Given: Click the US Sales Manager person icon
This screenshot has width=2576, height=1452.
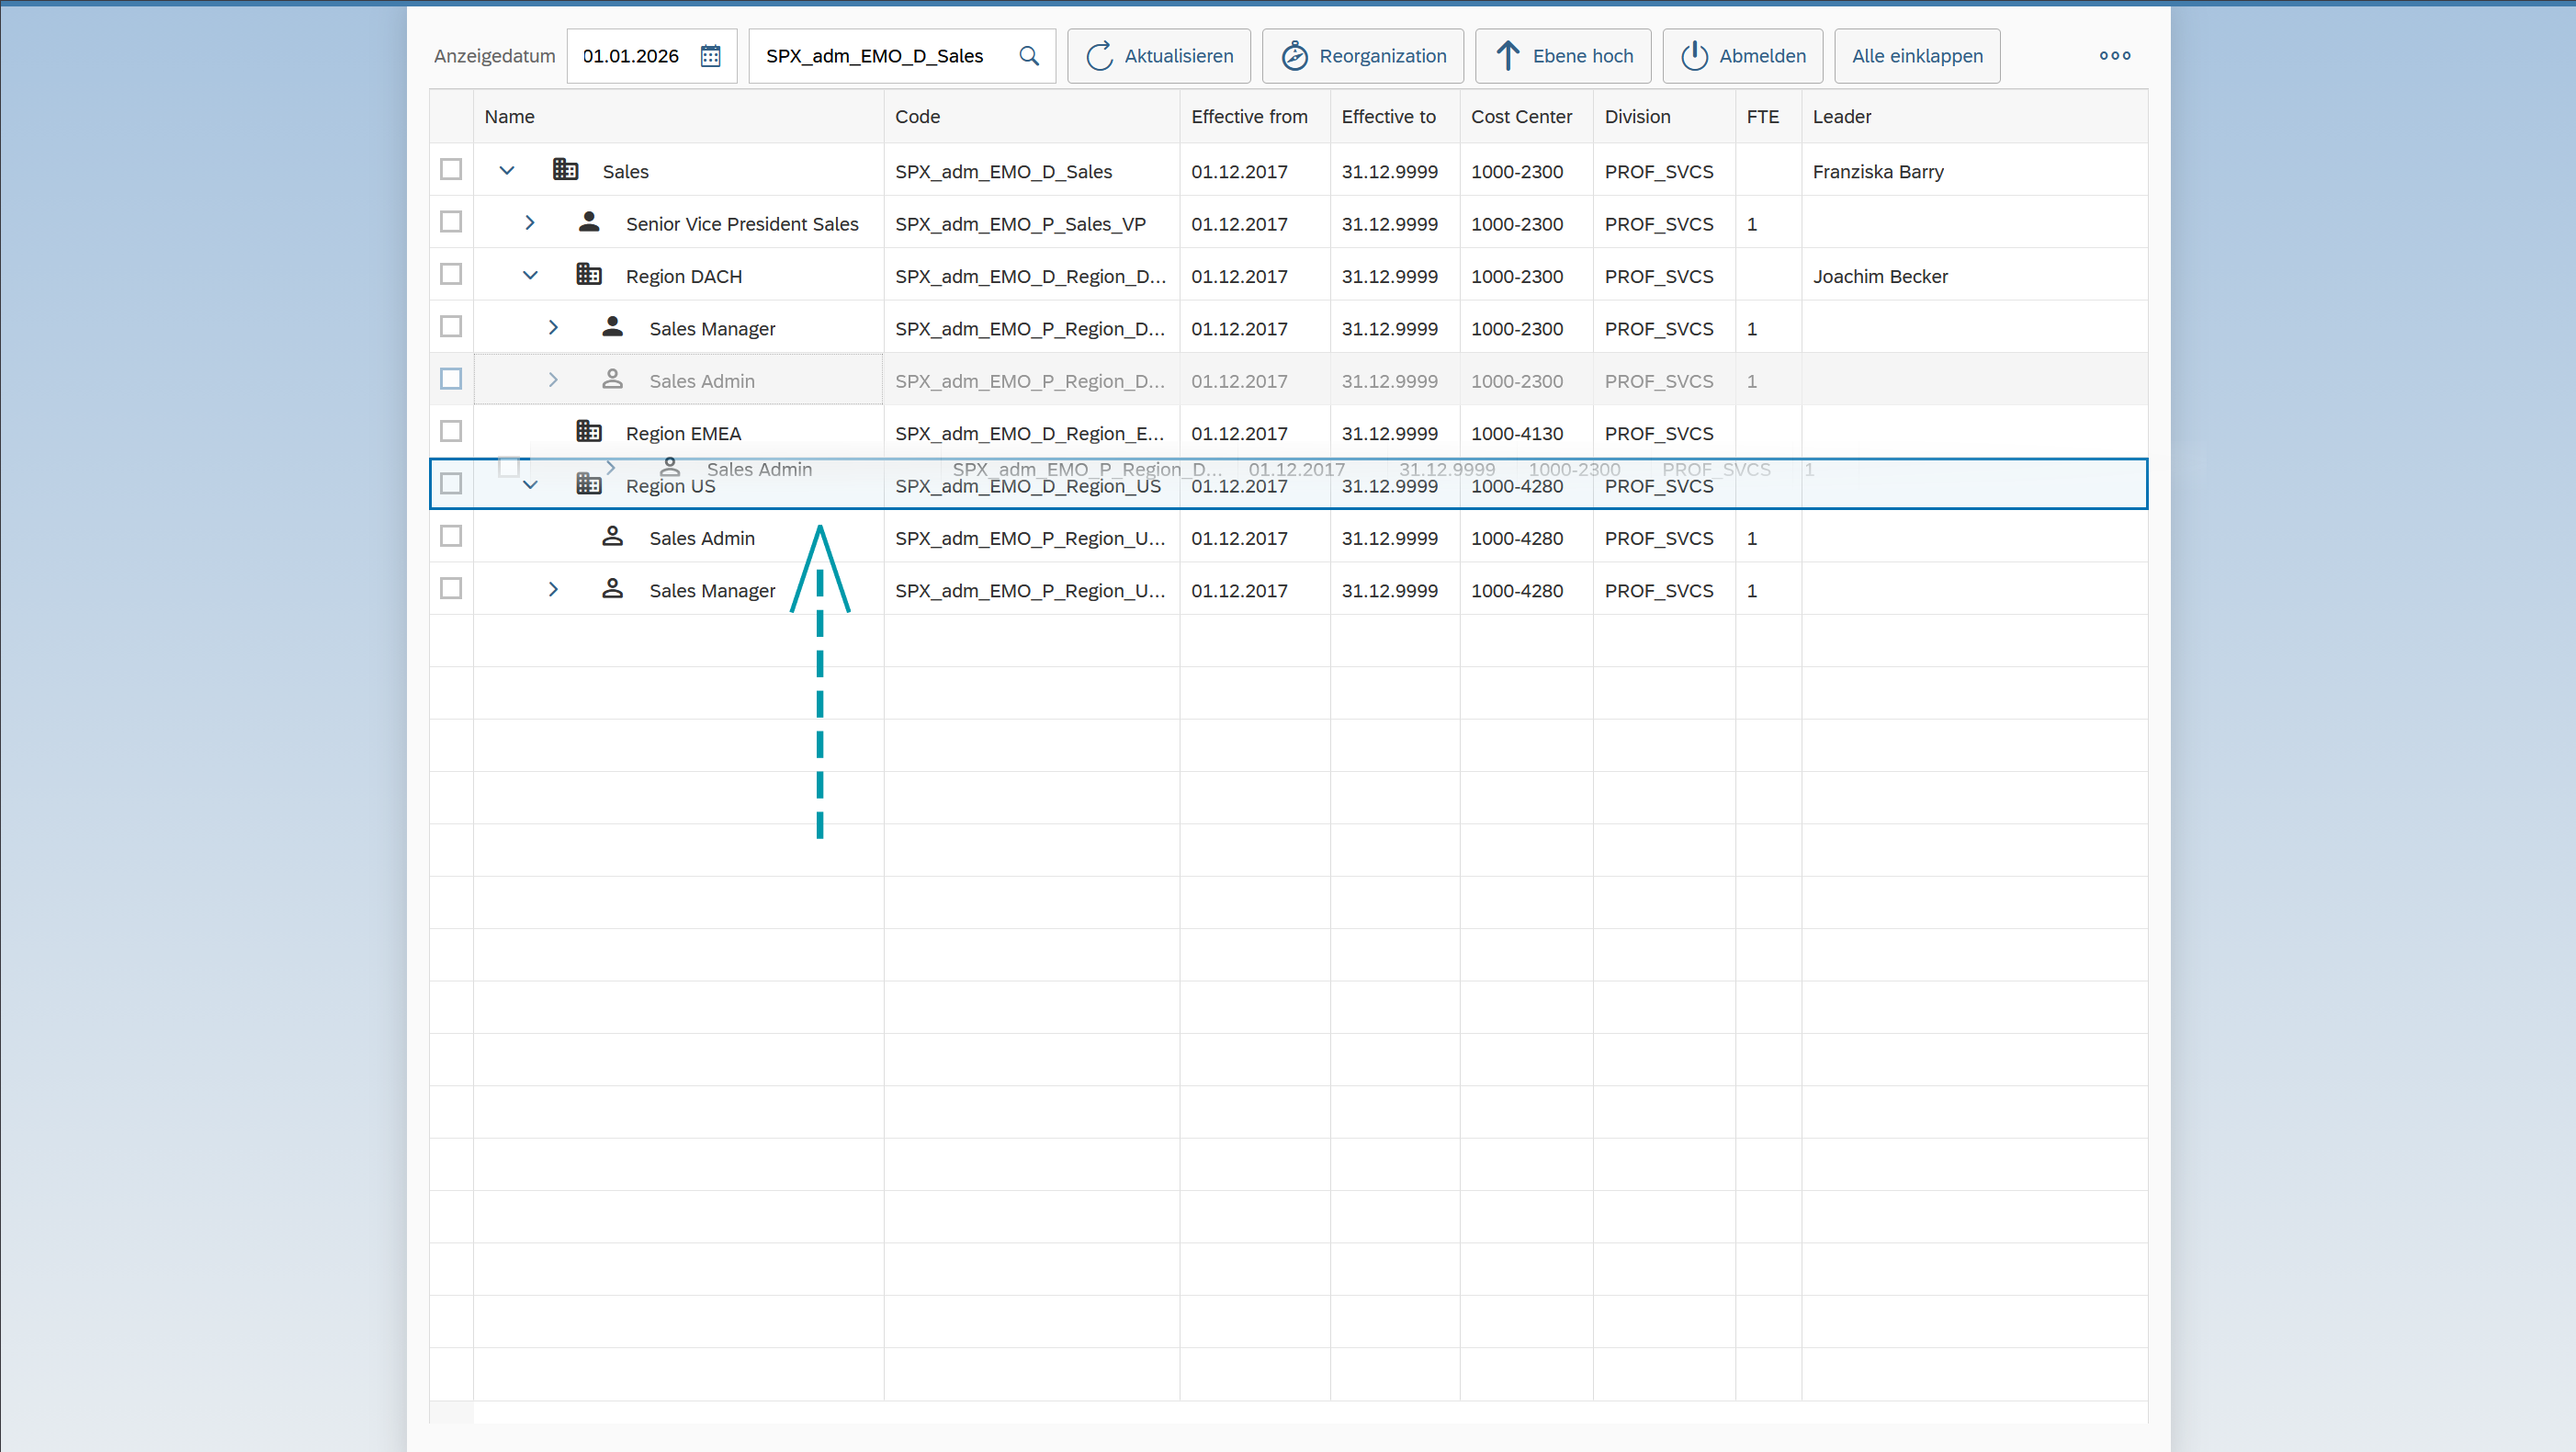Looking at the screenshot, I should click(612, 589).
